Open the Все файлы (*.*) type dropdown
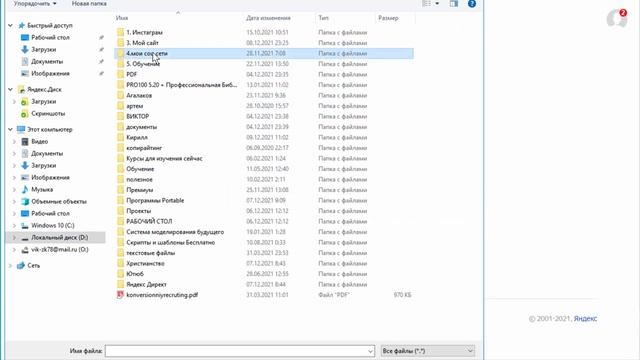This screenshot has width=640, height=360. coord(427,351)
